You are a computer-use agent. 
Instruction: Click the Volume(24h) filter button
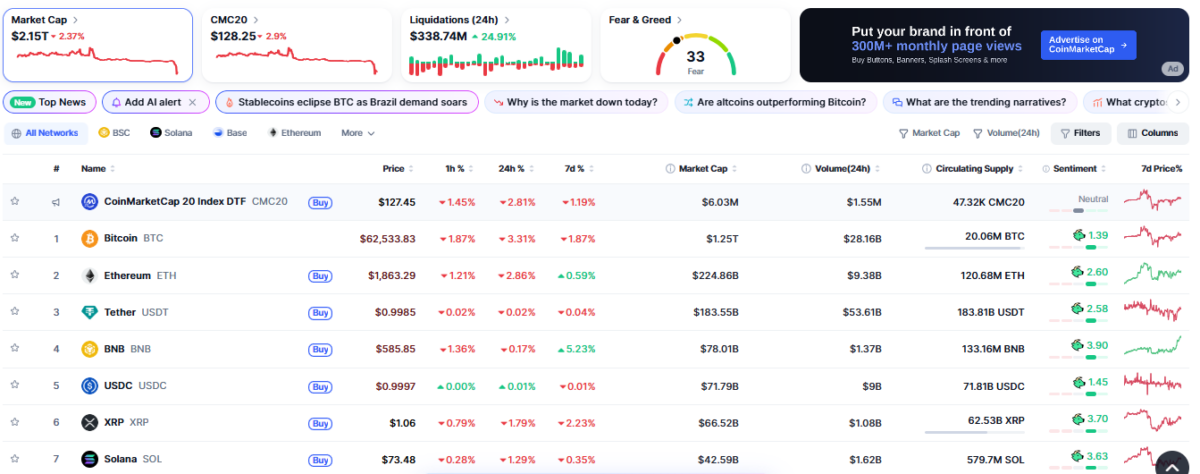pos(1006,133)
